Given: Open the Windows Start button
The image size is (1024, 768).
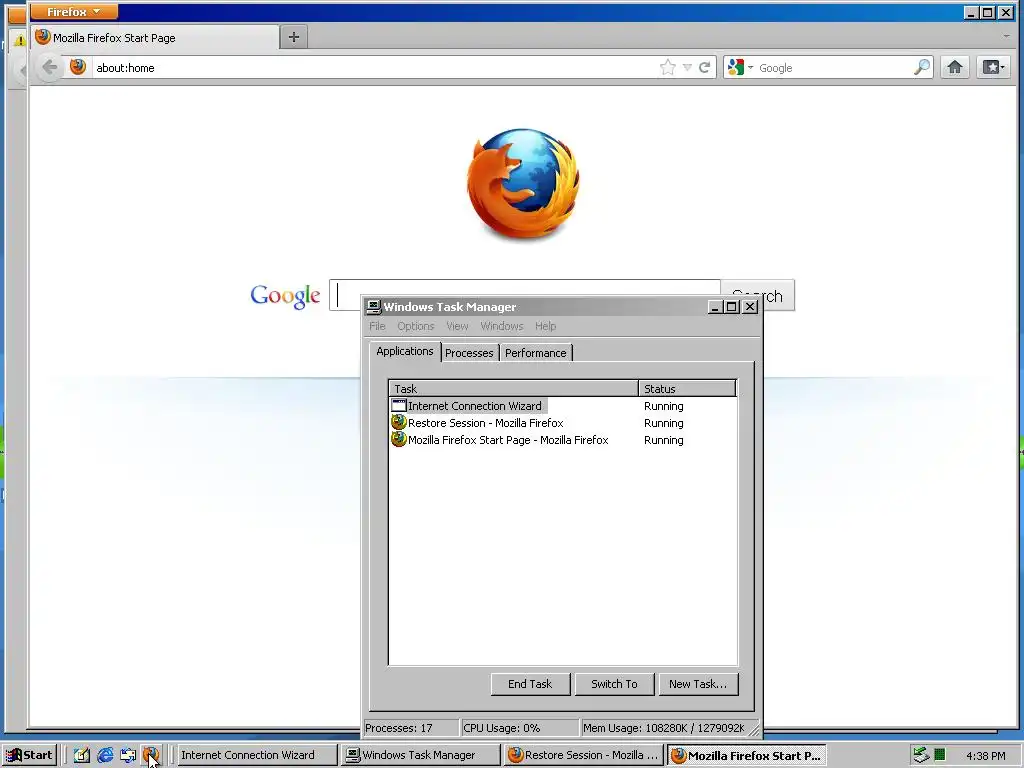Looking at the screenshot, I should 30,755.
